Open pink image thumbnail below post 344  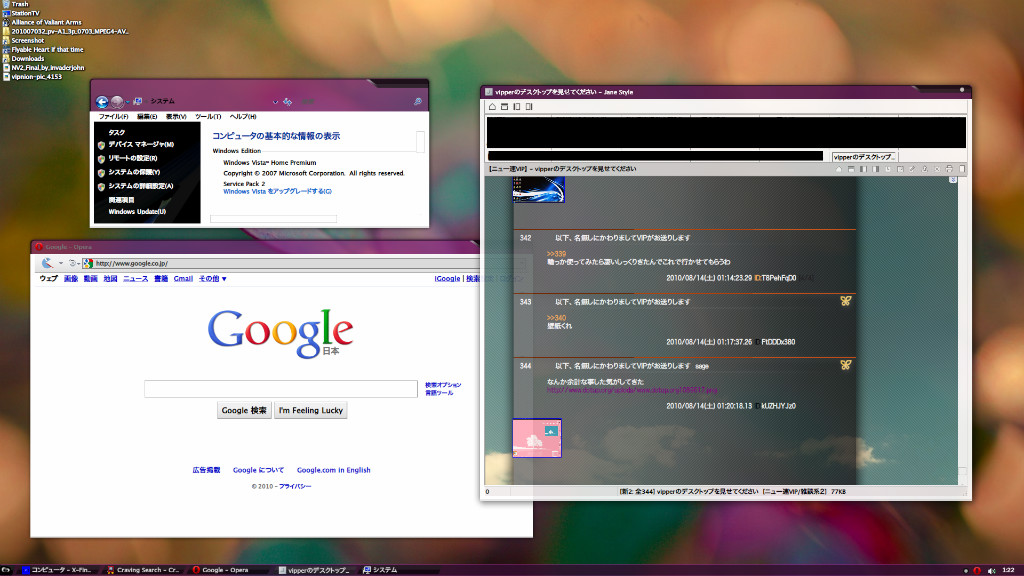537,438
